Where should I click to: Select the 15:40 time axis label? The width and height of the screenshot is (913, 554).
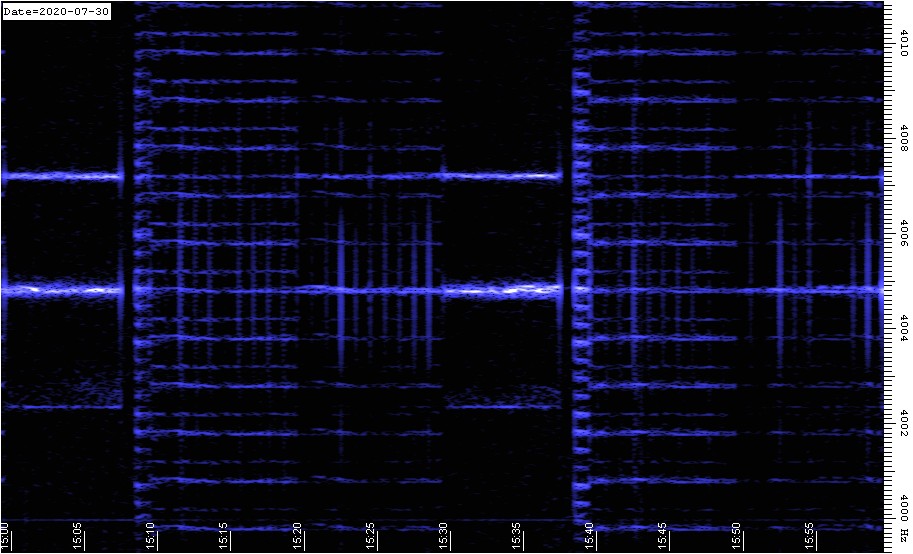[590, 536]
